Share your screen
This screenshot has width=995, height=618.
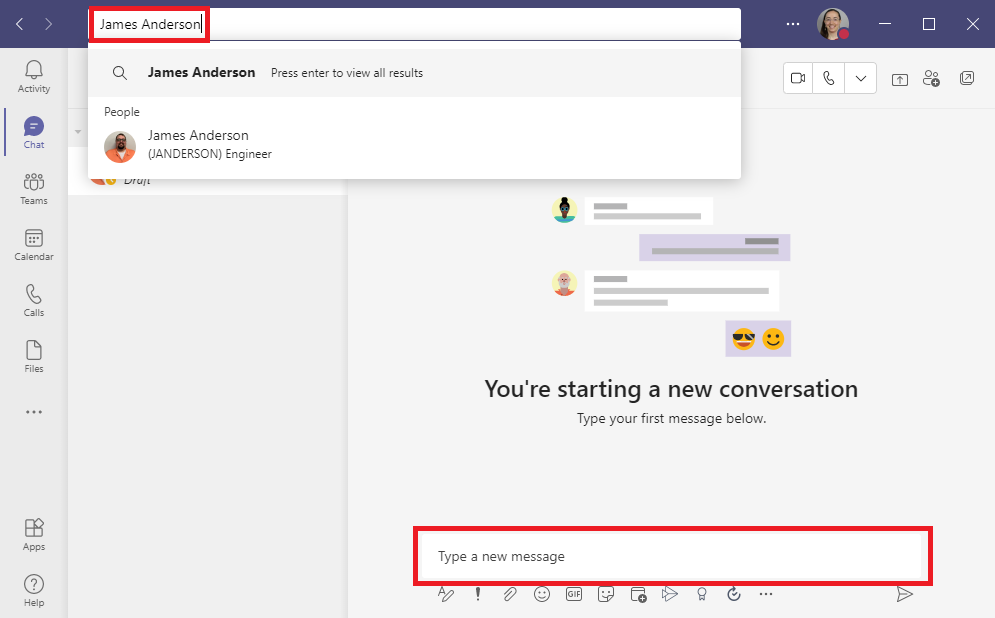pos(902,77)
